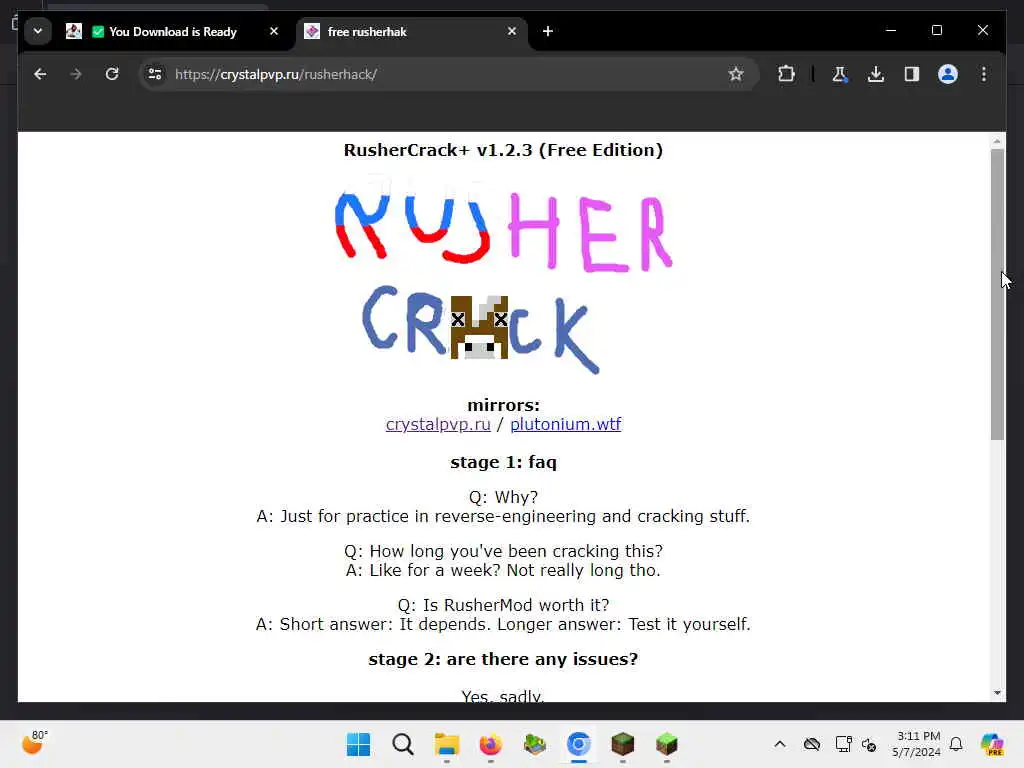Go back to the previous page

[x=40, y=74]
